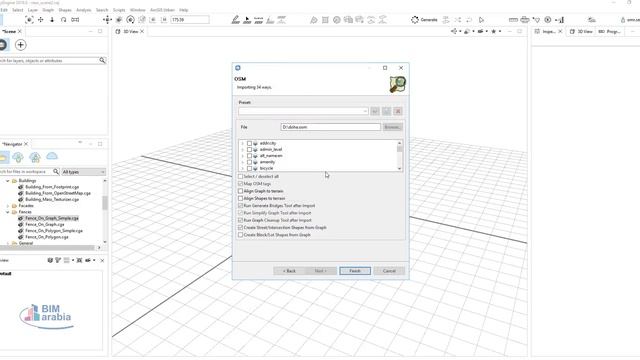Expand the amenity tree entry
The height and width of the screenshot is (360, 640).
[x=242, y=162]
